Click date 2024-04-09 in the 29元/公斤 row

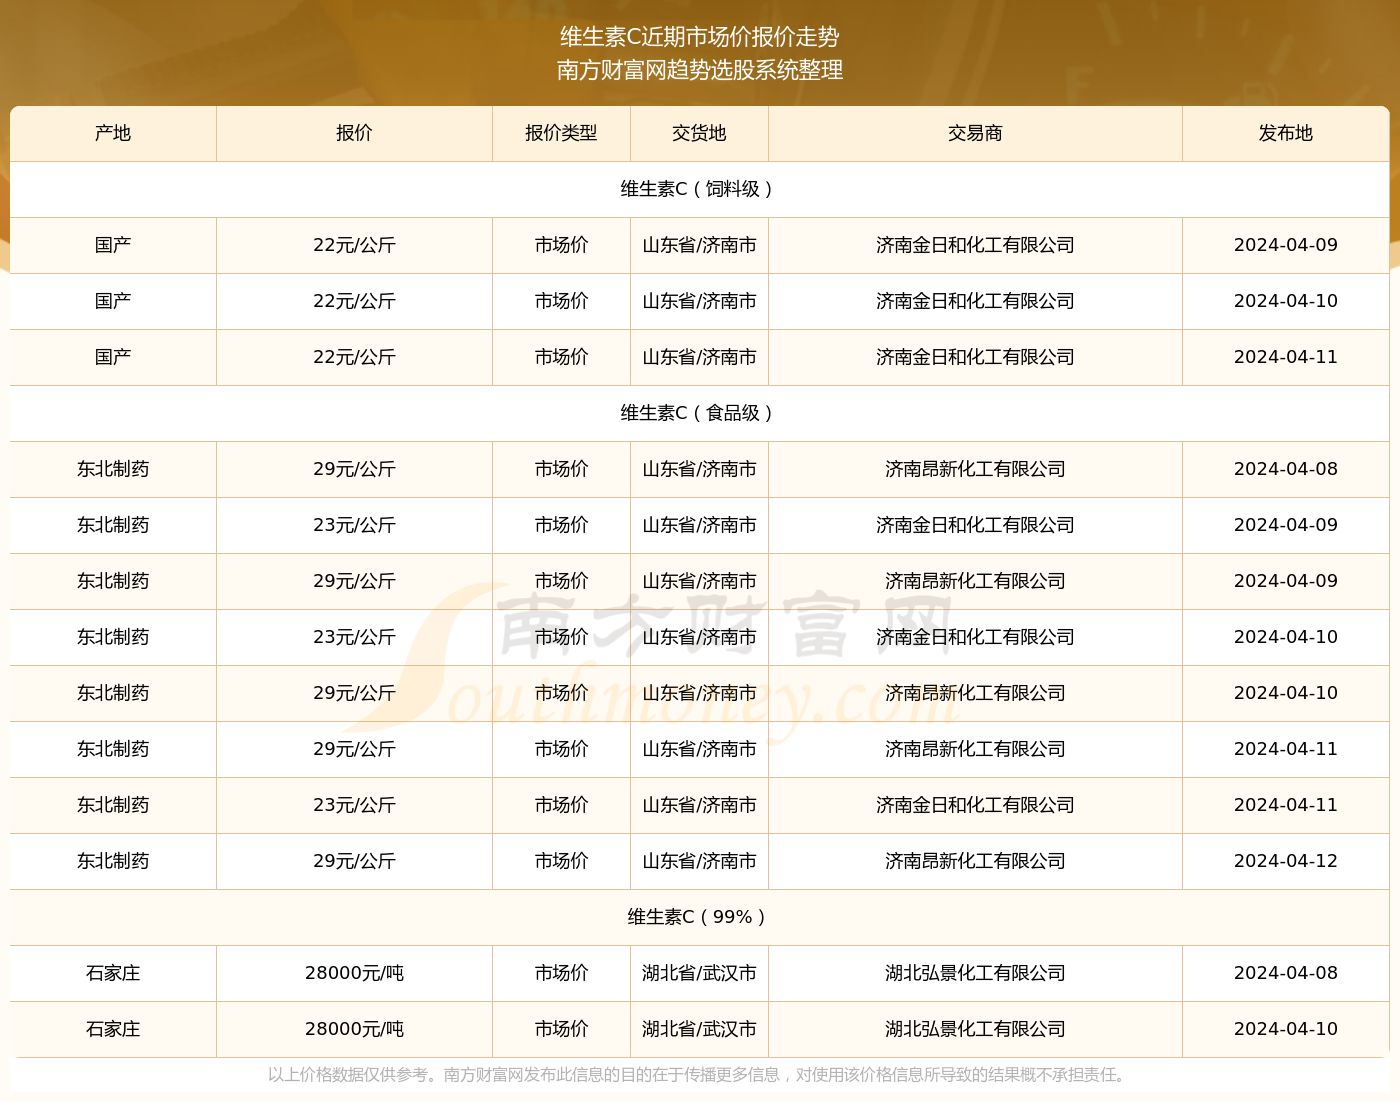[1286, 581]
